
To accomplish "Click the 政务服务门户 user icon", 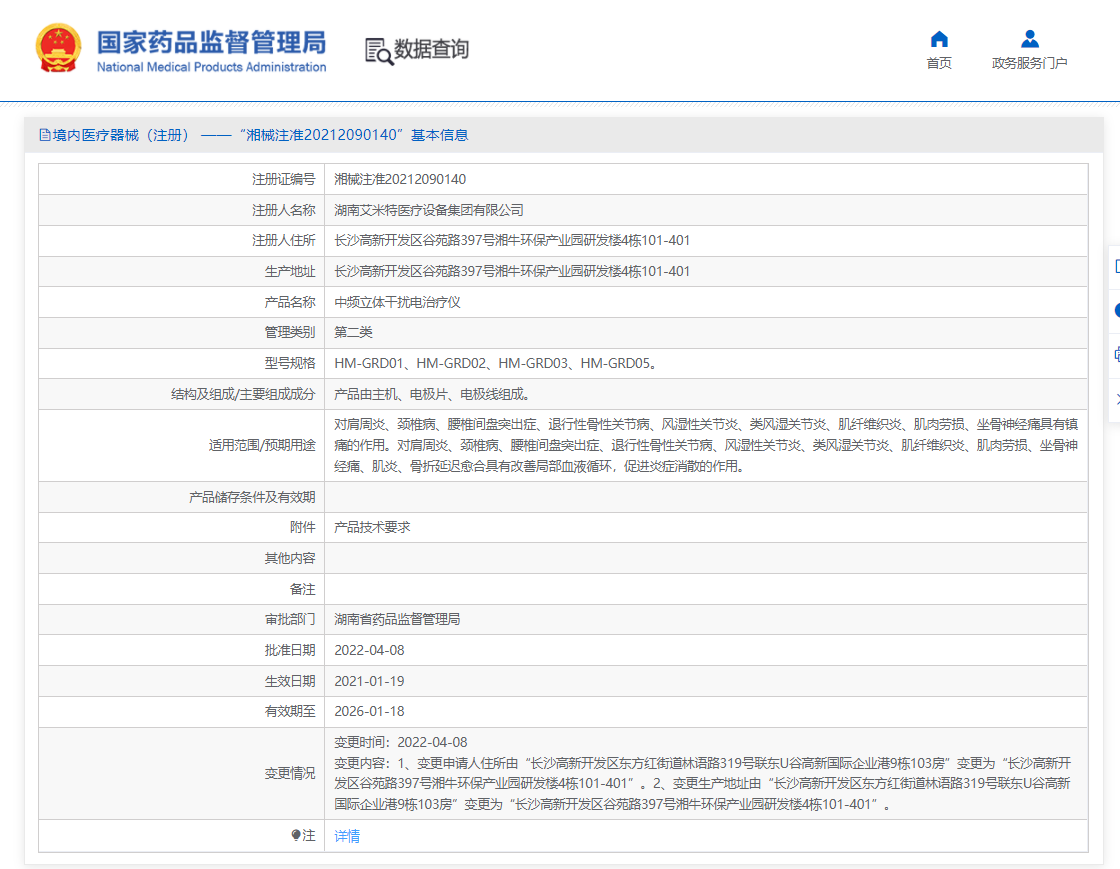I will click(1030, 39).
